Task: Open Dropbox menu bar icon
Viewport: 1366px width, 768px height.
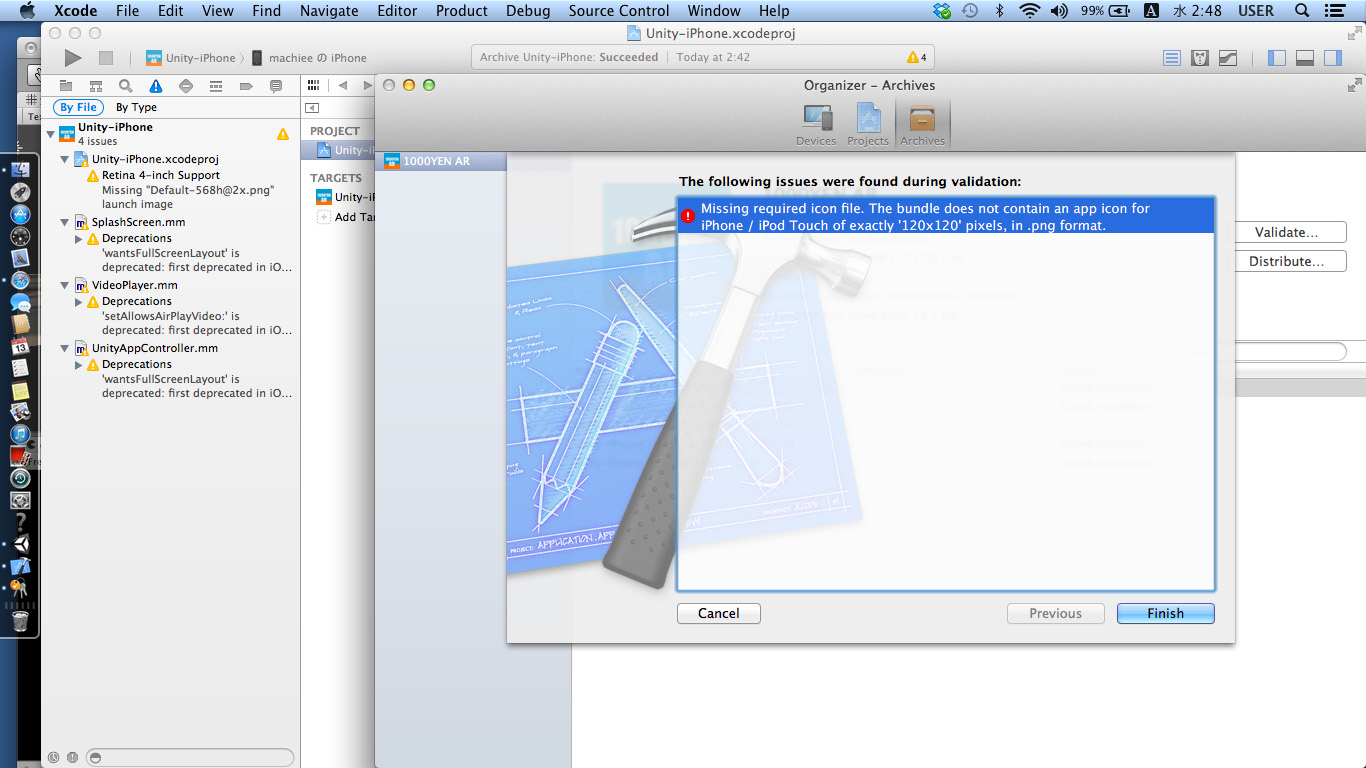Action: click(943, 11)
